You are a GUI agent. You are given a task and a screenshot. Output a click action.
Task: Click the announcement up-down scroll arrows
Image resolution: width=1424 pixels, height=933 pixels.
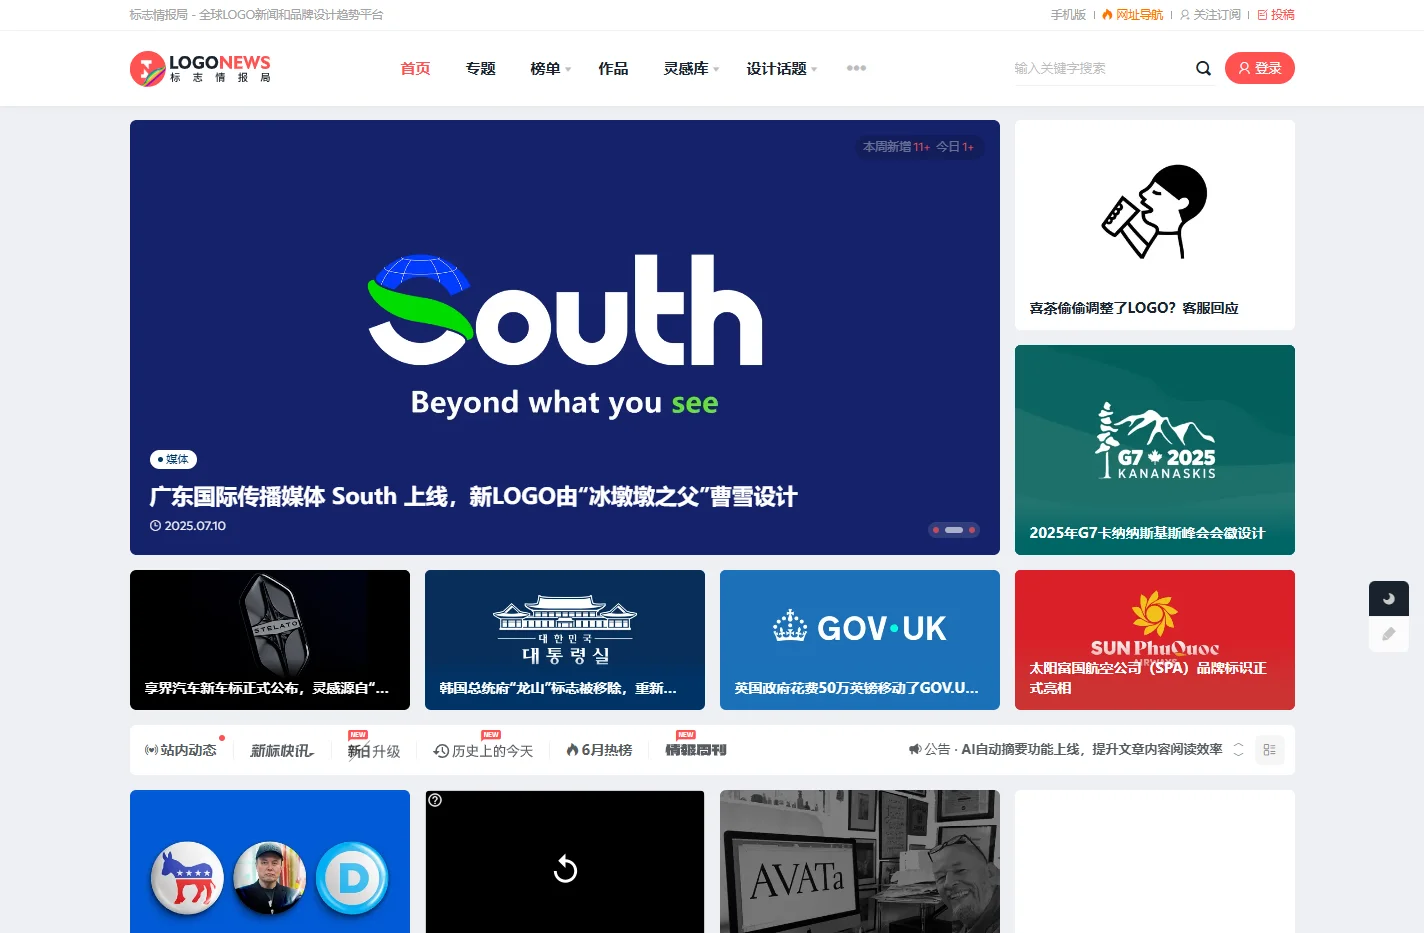(1238, 750)
